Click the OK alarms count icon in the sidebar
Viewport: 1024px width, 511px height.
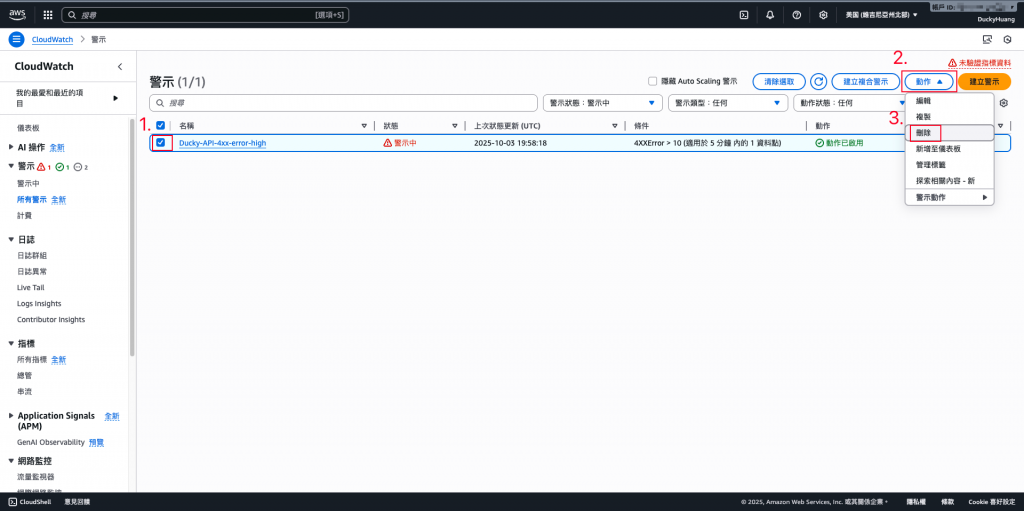59,167
